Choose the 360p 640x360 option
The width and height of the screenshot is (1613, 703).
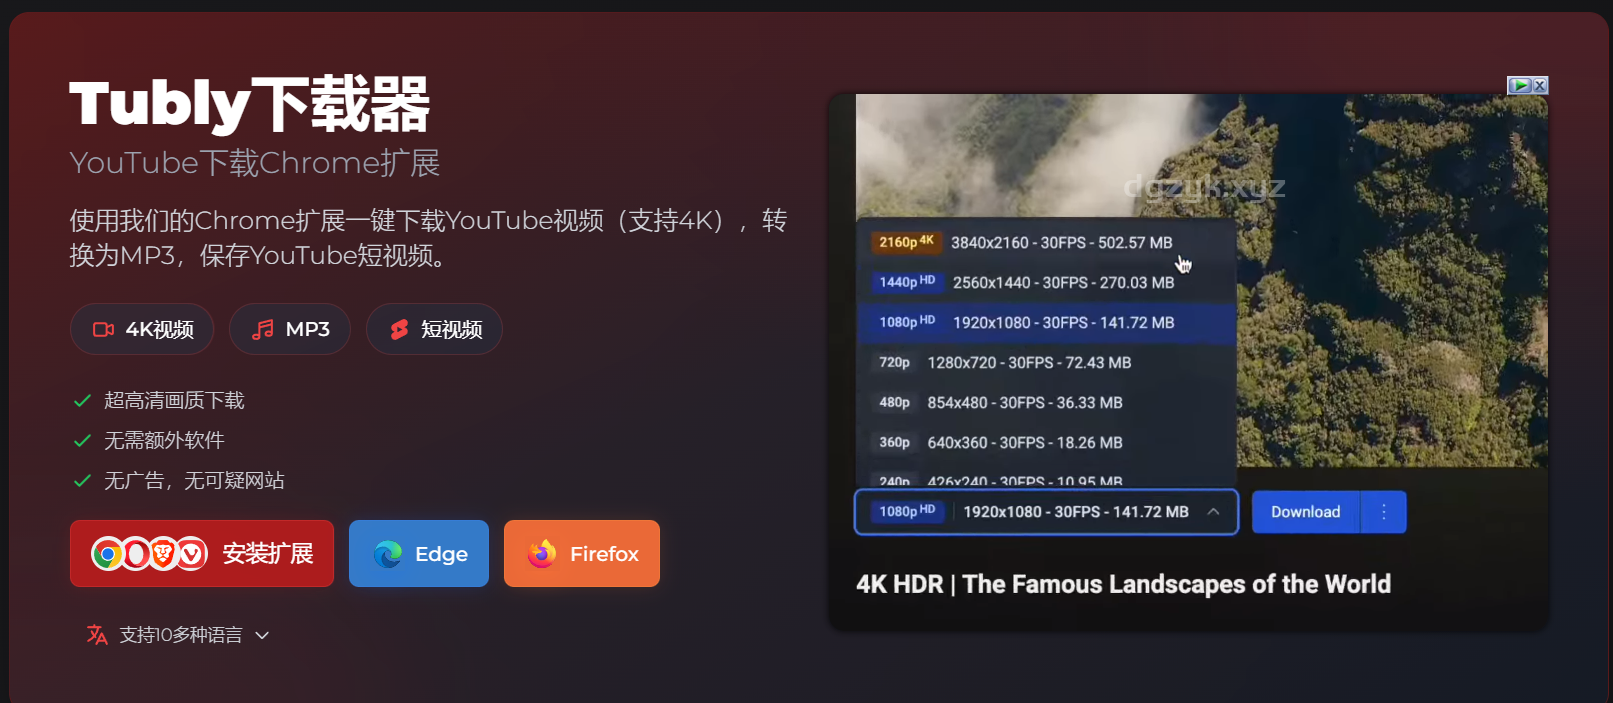[1047, 442]
